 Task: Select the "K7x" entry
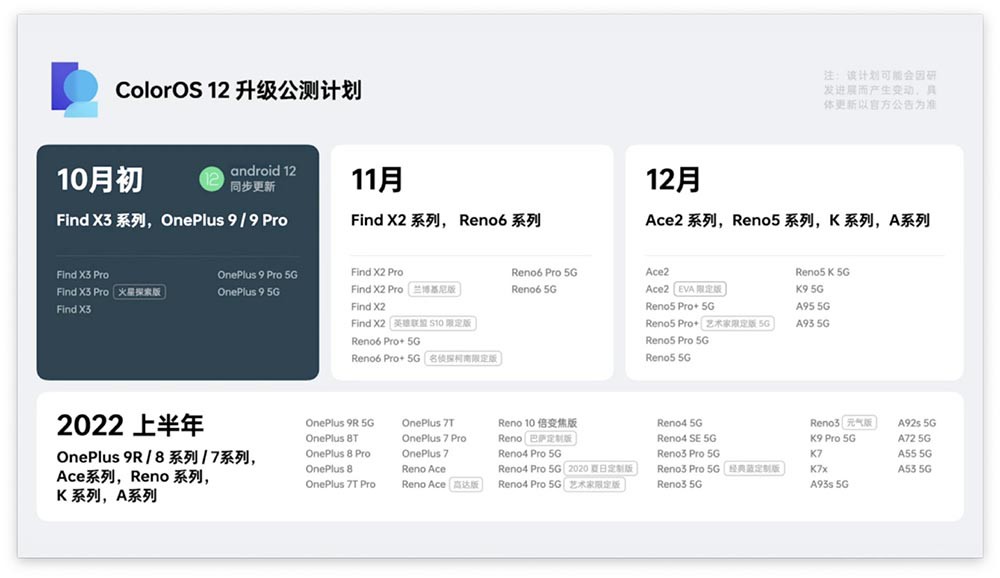tap(818, 469)
